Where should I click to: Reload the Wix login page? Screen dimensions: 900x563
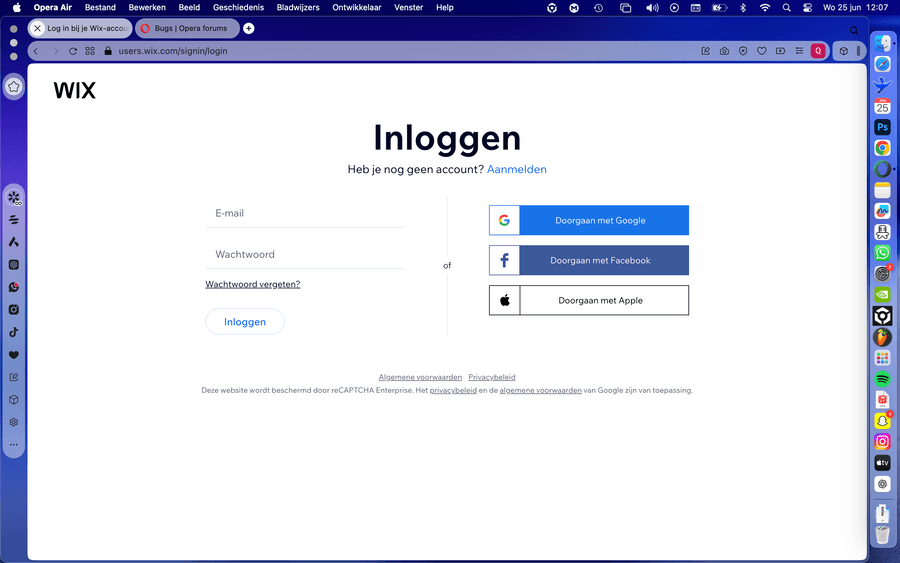pos(73,51)
